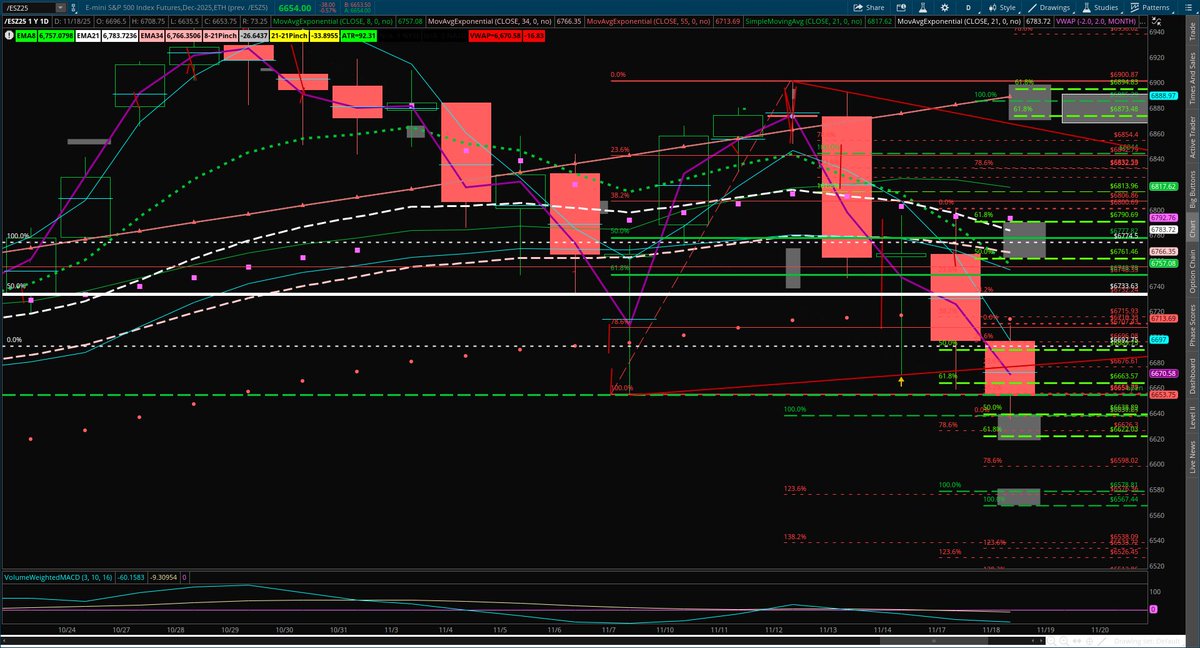
Task: Click the ATR=92.31 label
Action: coord(359,35)
